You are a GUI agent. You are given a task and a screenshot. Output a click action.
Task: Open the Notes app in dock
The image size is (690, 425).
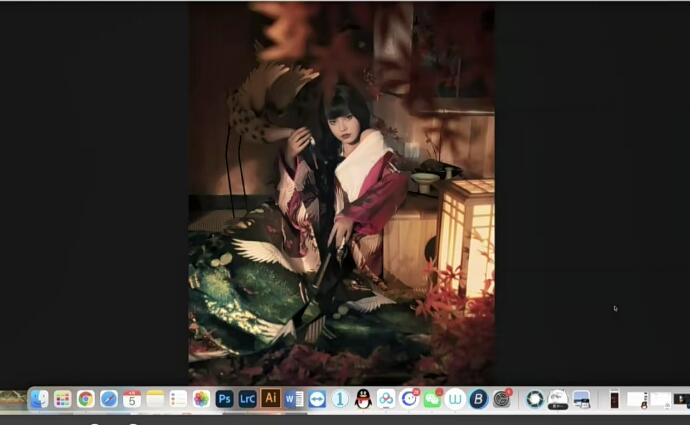click(155, 399)
